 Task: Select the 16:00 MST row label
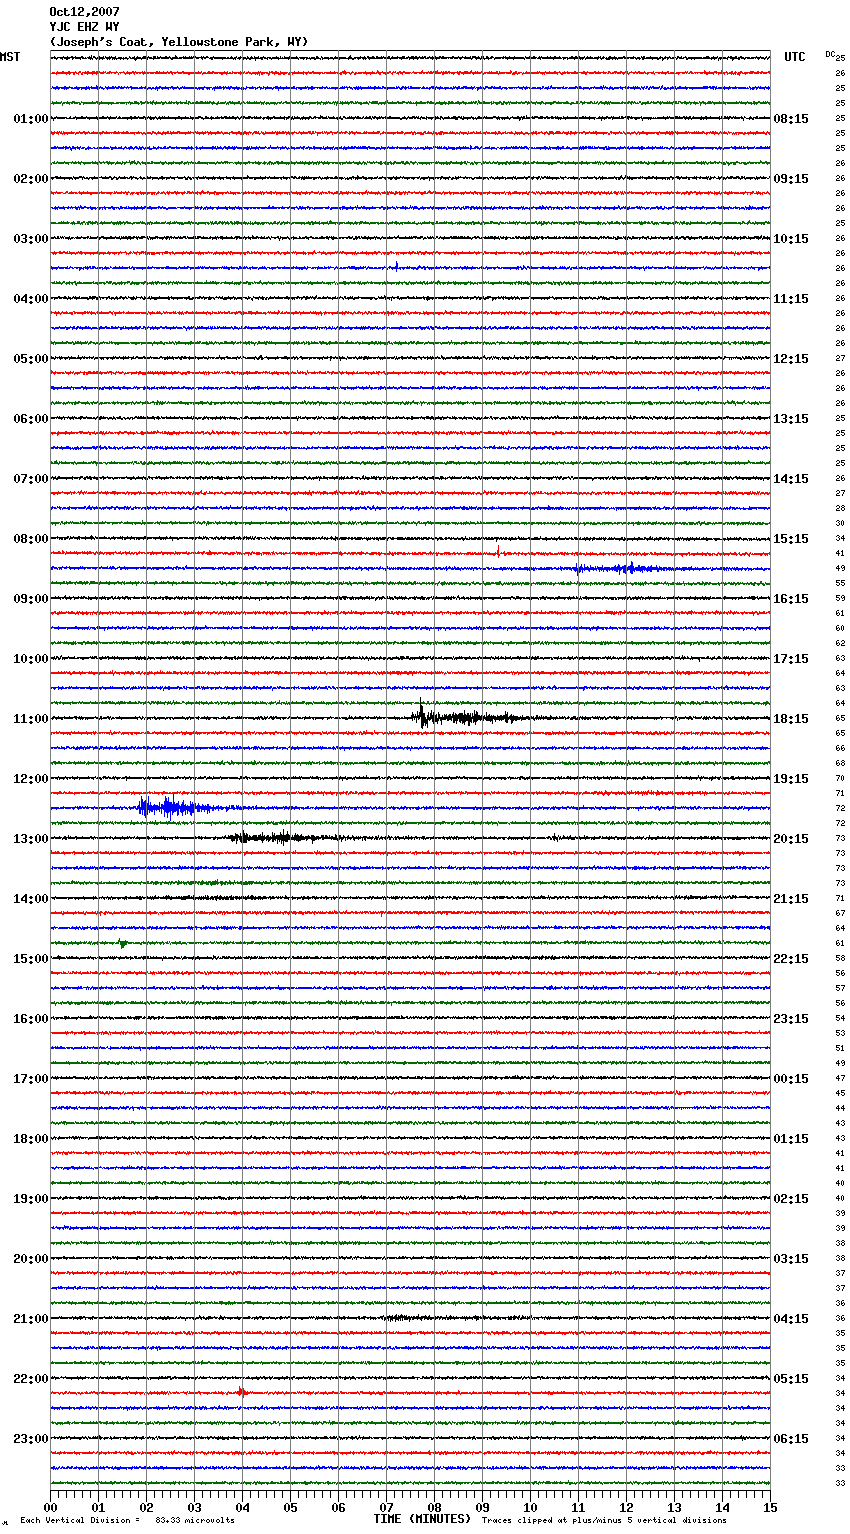[x=31, y=1019]
